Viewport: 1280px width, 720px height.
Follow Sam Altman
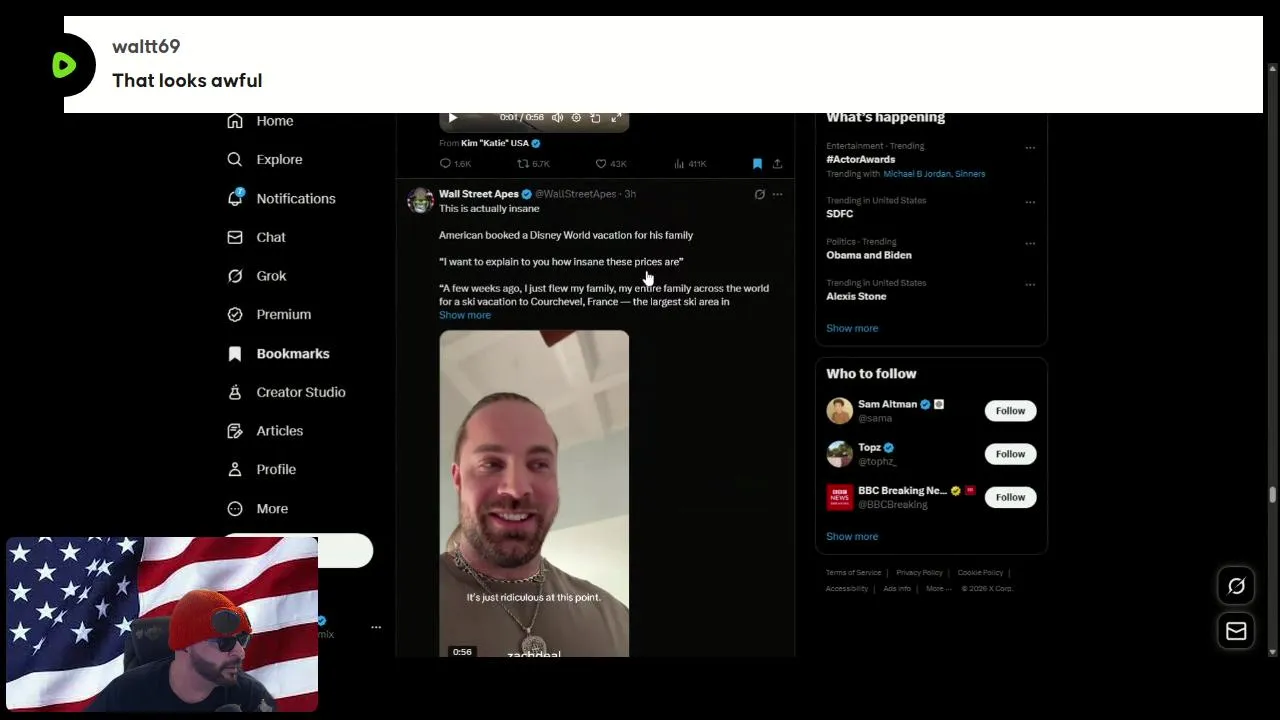[x=1010, y=411]
